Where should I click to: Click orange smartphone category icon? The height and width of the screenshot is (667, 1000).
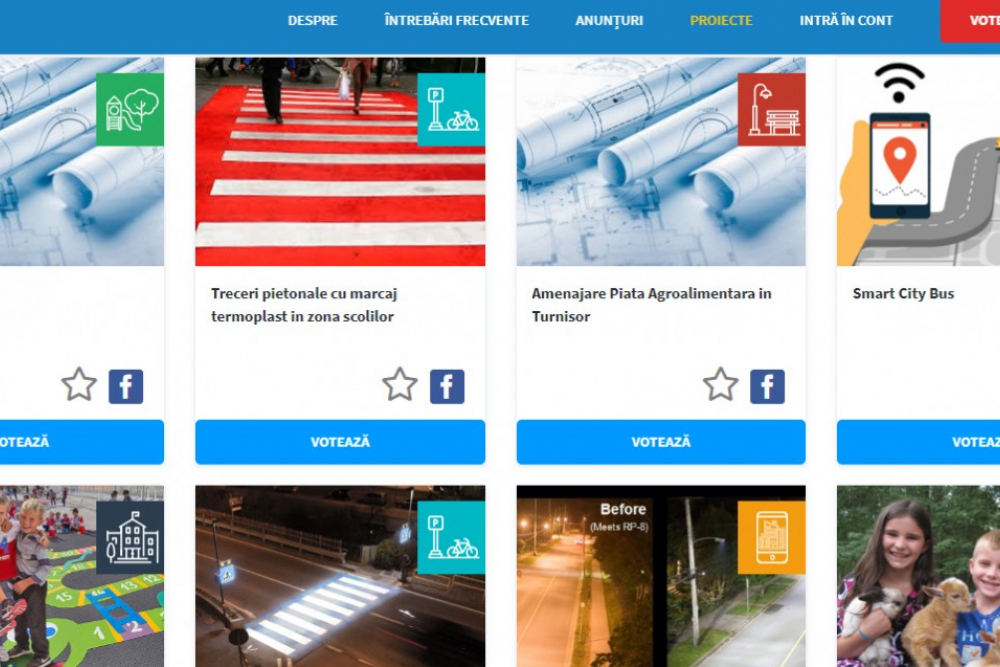pos(772,538)
